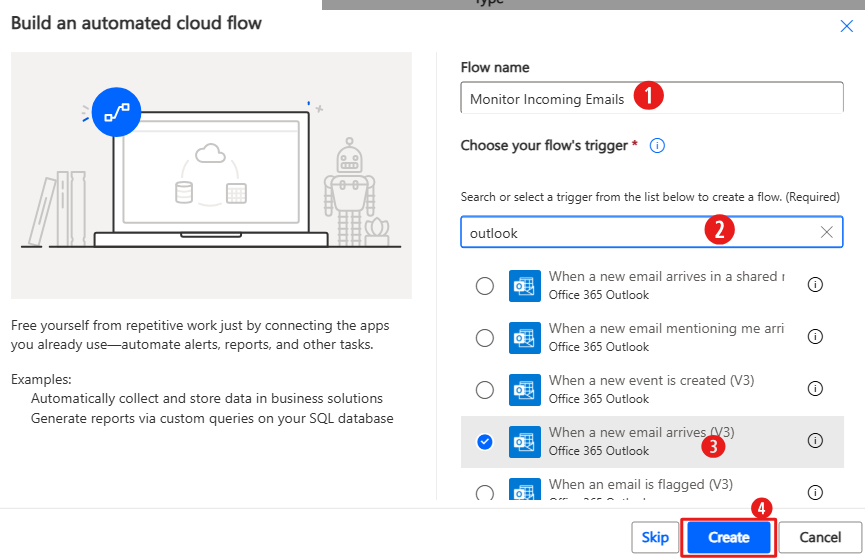The width and height of the screenshot is (865, 559).
Task: Click the laptop illustration image
Action: pos(211,175)
